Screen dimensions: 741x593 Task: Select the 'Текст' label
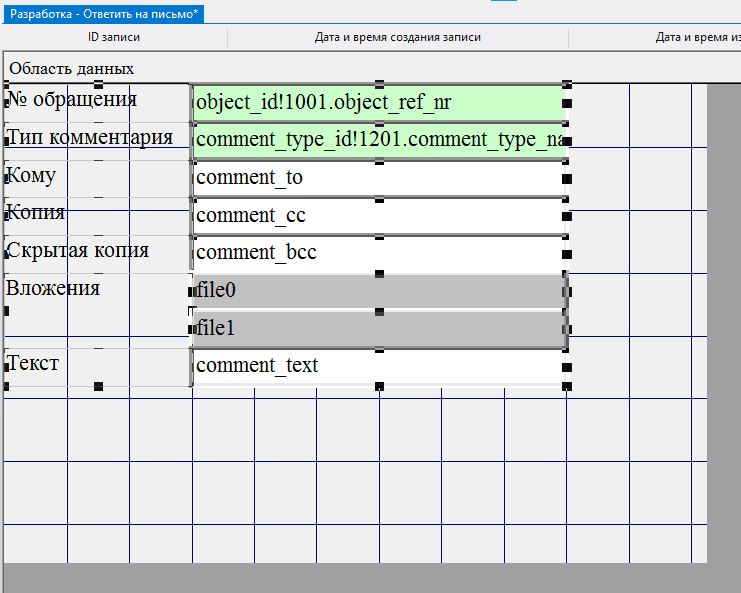tap(33, 363)
